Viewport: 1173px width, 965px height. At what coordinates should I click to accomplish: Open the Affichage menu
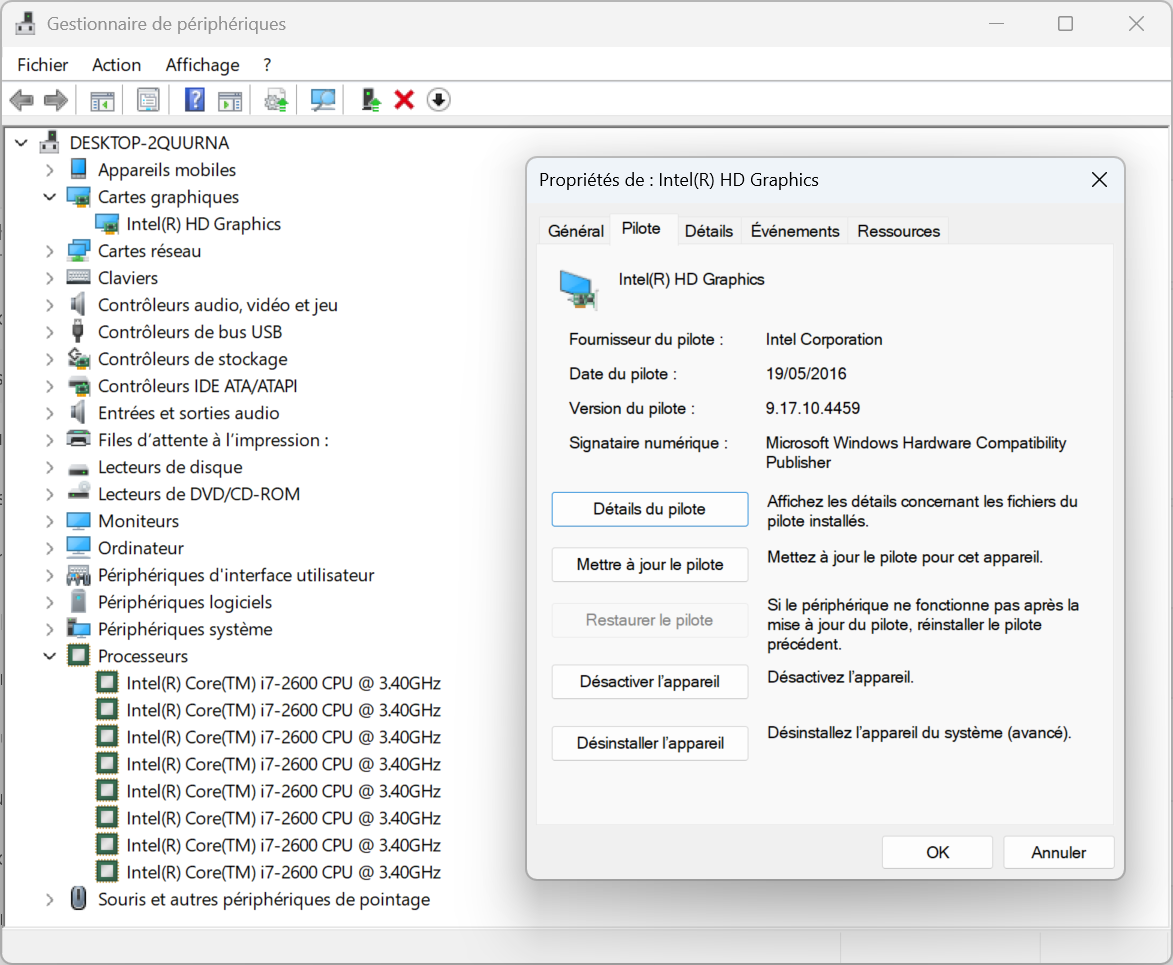[203, 65]
